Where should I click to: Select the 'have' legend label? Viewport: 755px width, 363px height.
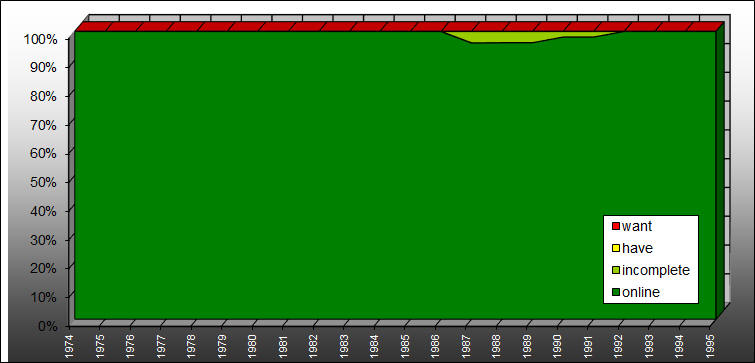tap(637, 248)
